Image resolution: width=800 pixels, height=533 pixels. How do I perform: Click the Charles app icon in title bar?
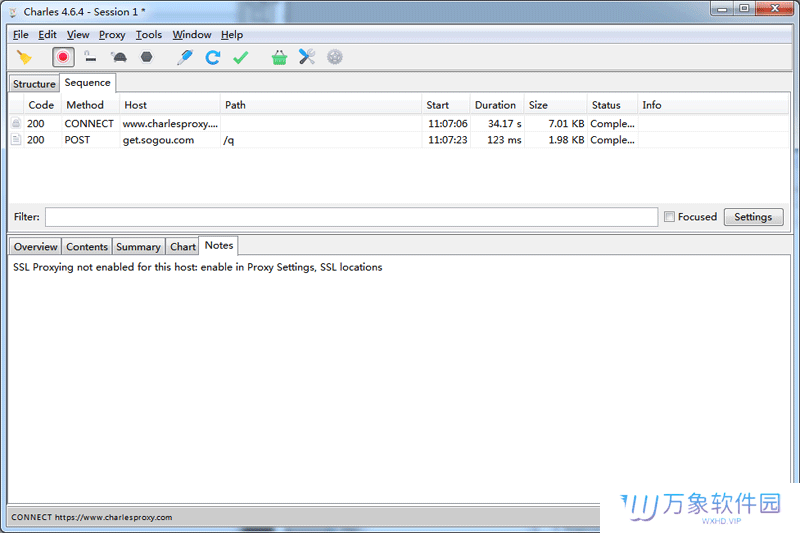(13, 12)
